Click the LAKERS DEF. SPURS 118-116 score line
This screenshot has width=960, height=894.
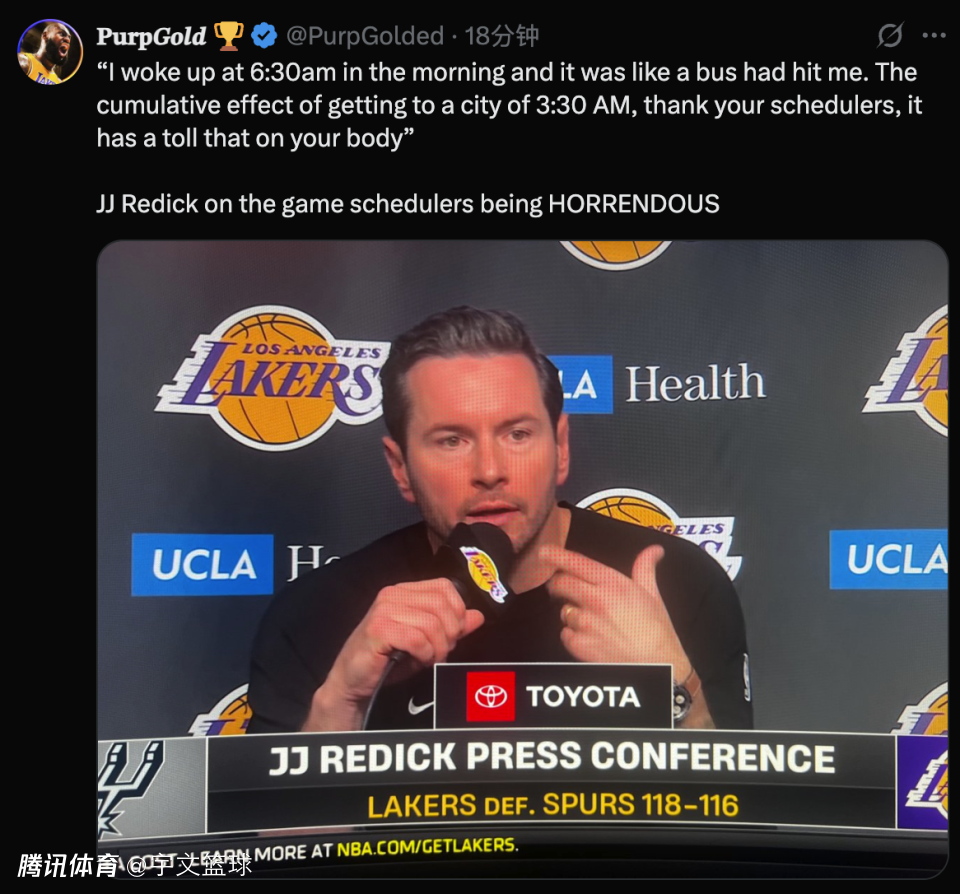tap(553, 805)
